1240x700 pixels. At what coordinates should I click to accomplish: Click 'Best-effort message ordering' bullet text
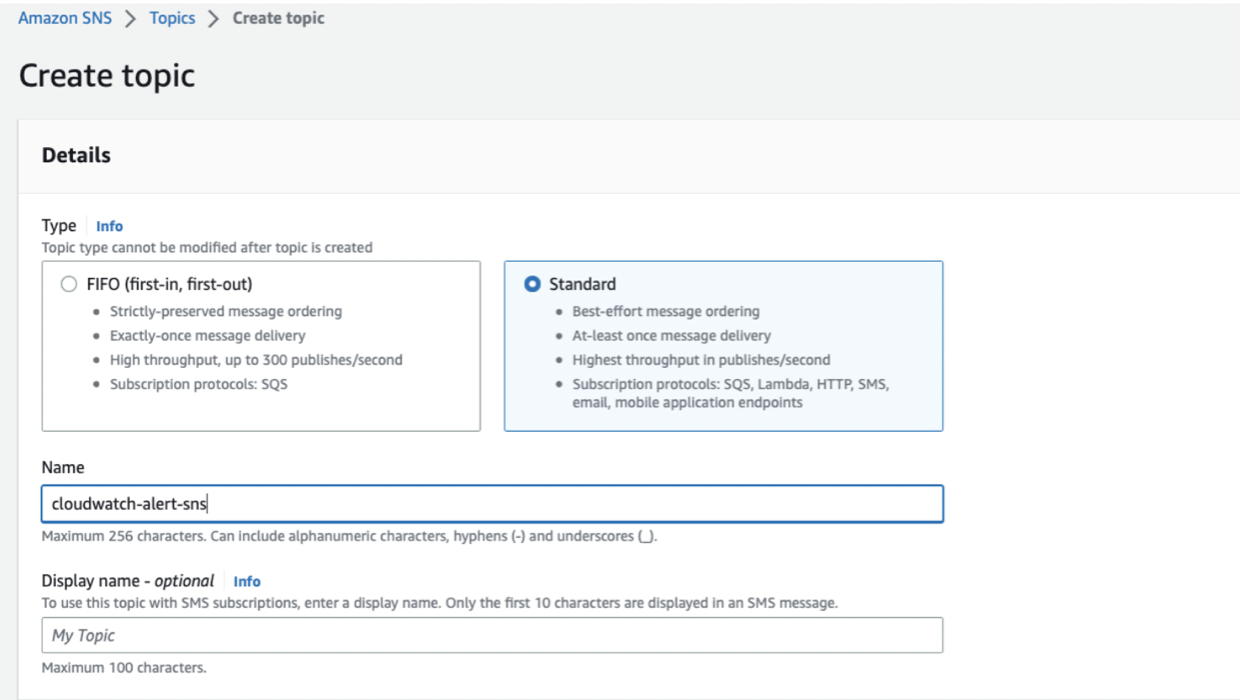[x=666, y=311]
